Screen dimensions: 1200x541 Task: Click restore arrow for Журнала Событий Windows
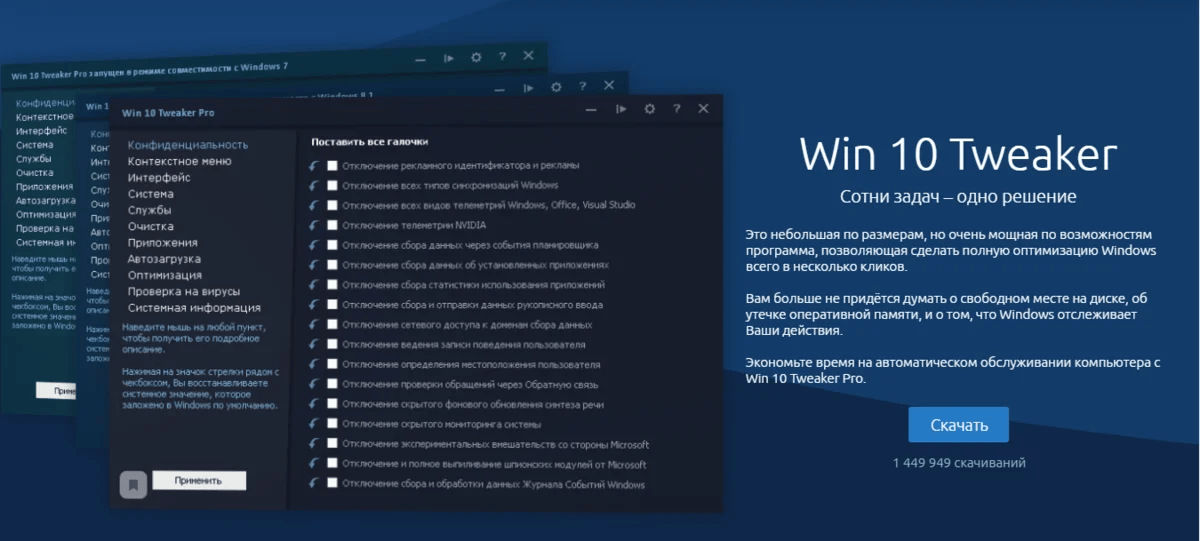click(315, 484)
